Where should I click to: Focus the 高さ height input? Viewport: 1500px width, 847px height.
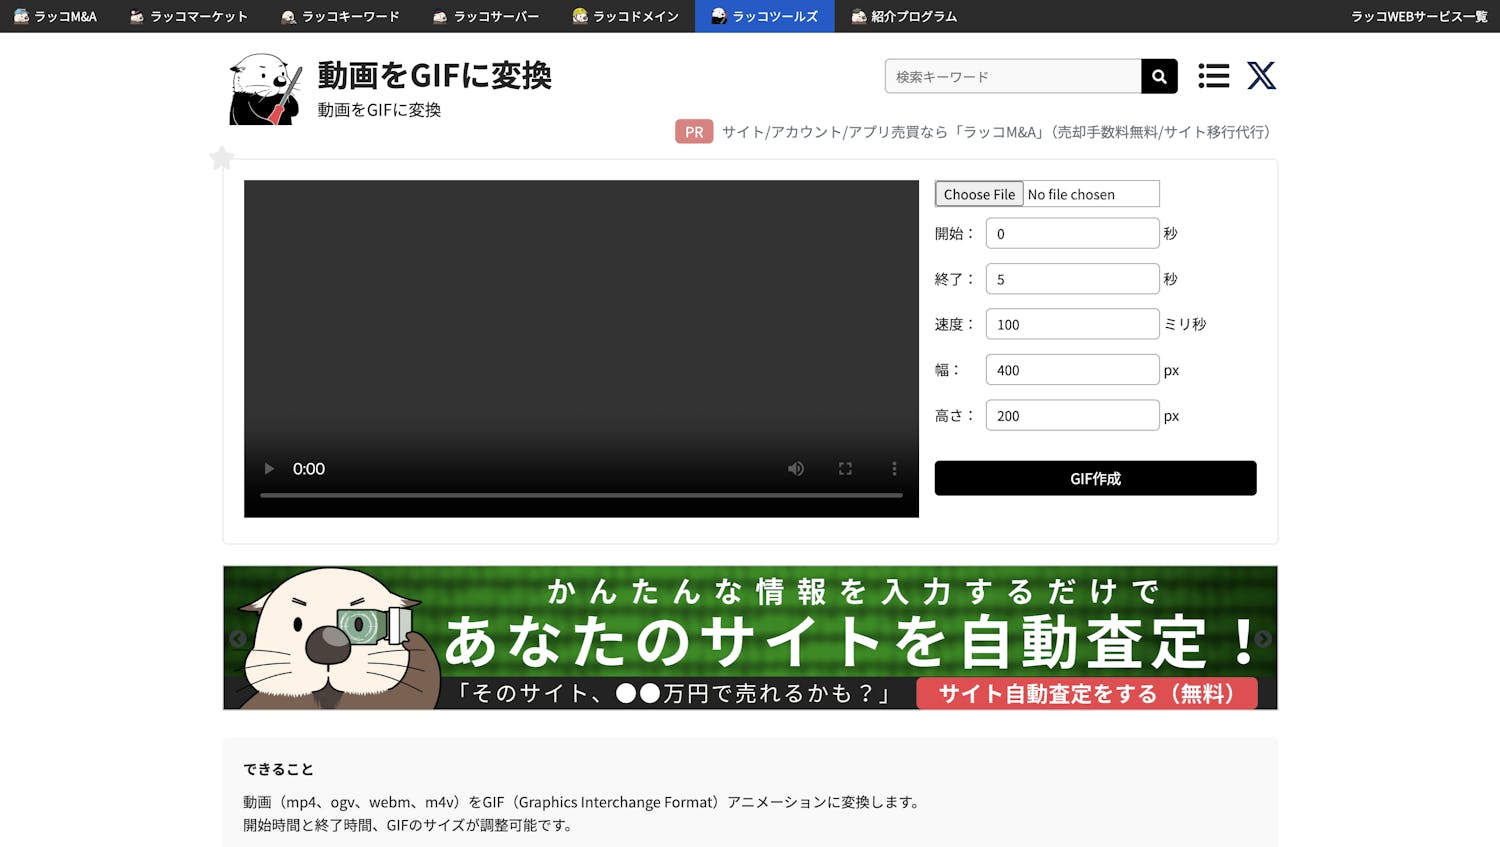click(1072, 415)
